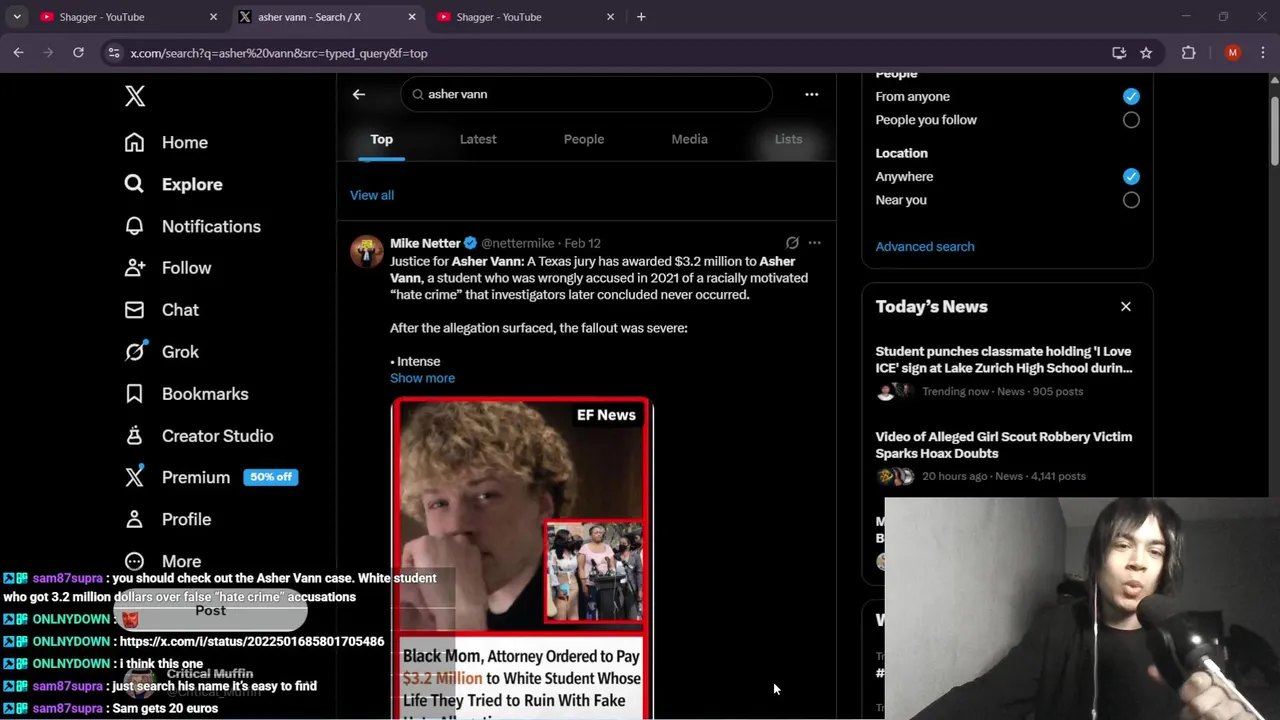
Task: Select Near you location option
Action: coord(1131,200)
